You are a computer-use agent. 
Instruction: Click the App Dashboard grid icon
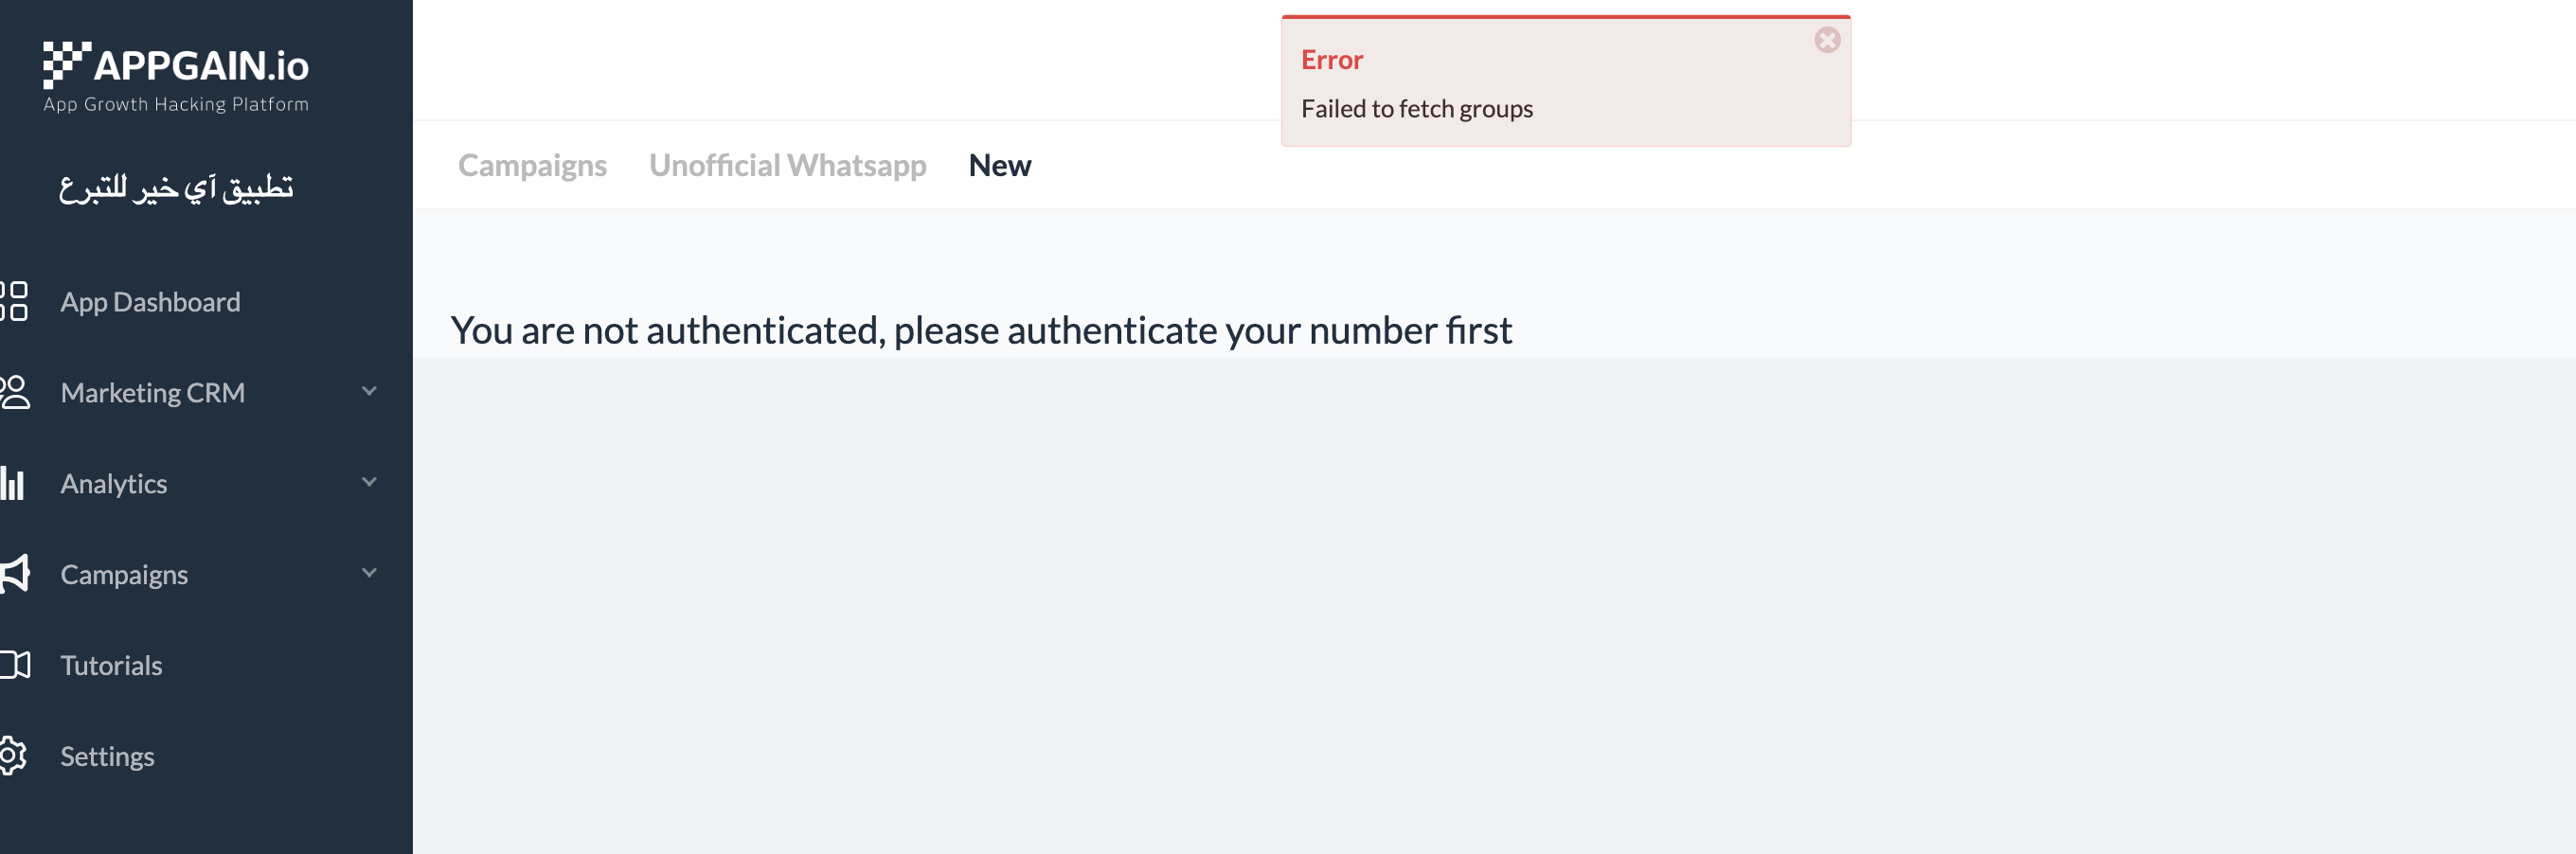15,301
